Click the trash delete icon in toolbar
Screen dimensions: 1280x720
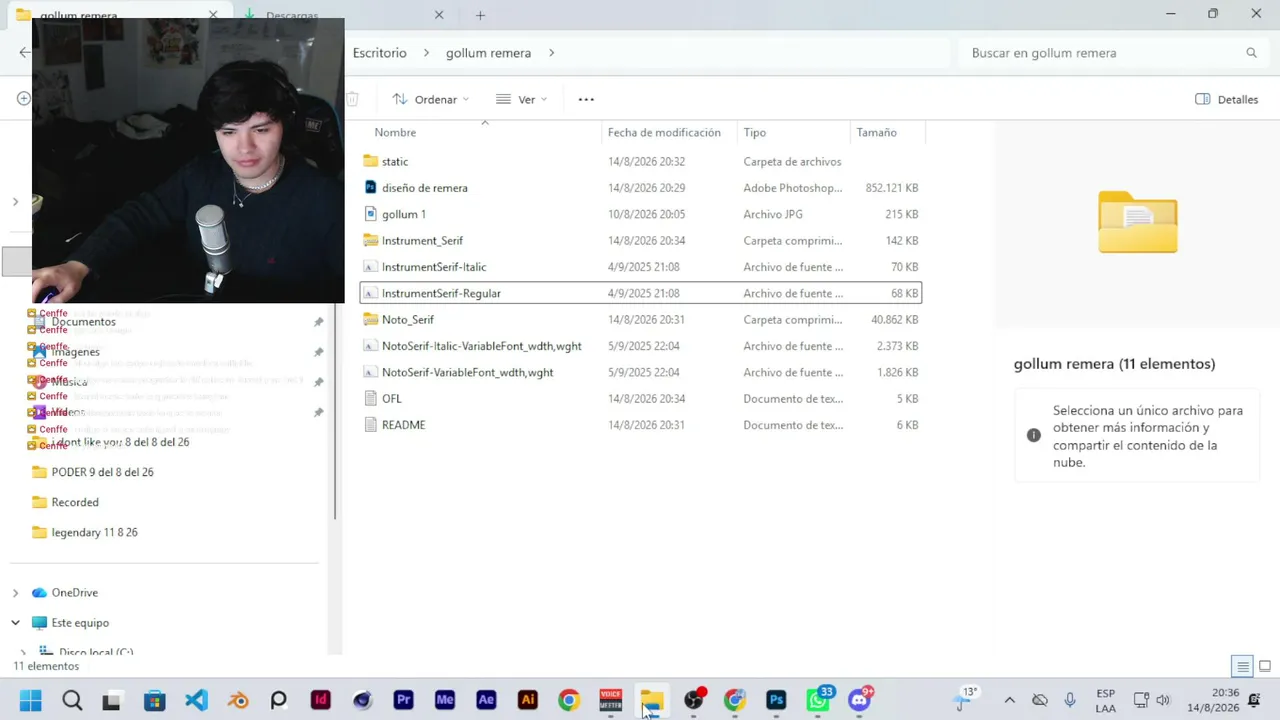pos(352,99)
